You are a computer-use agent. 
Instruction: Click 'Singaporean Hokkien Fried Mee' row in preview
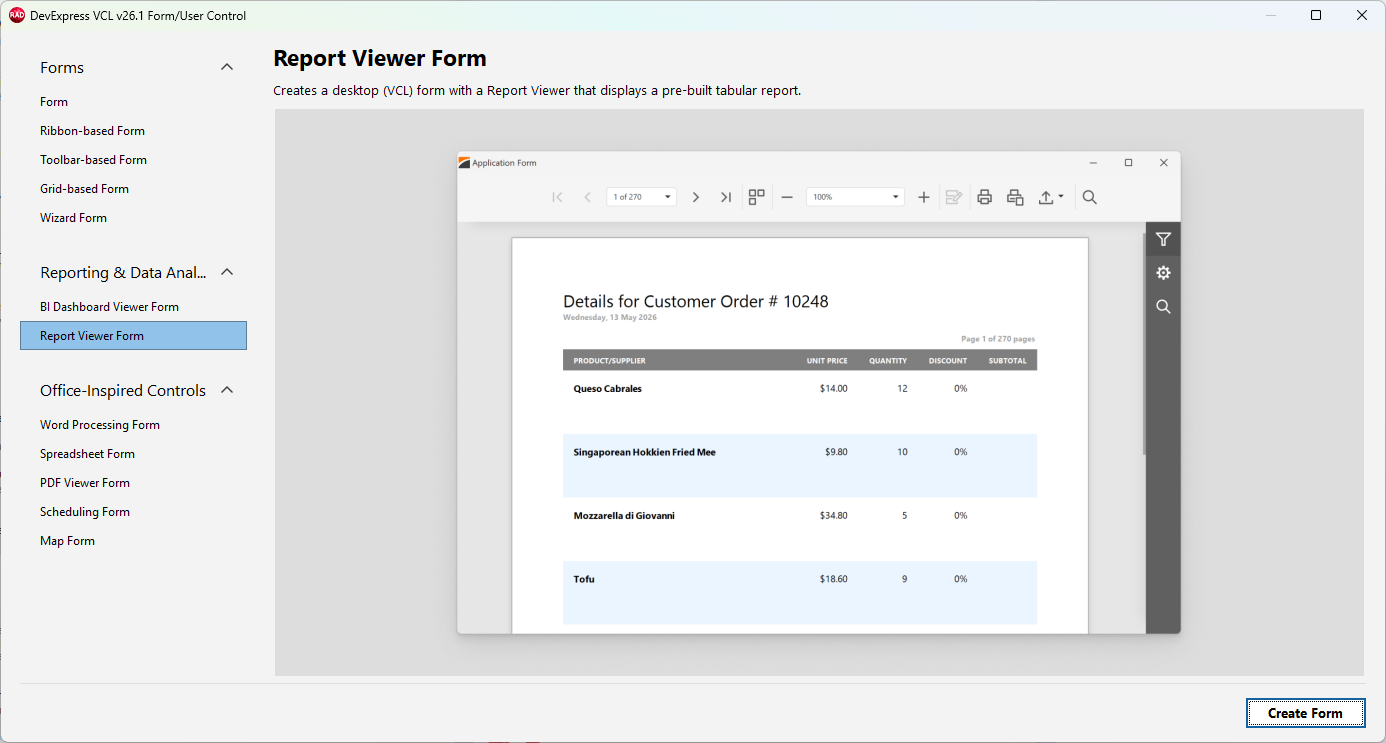click(x=800, y=466)
